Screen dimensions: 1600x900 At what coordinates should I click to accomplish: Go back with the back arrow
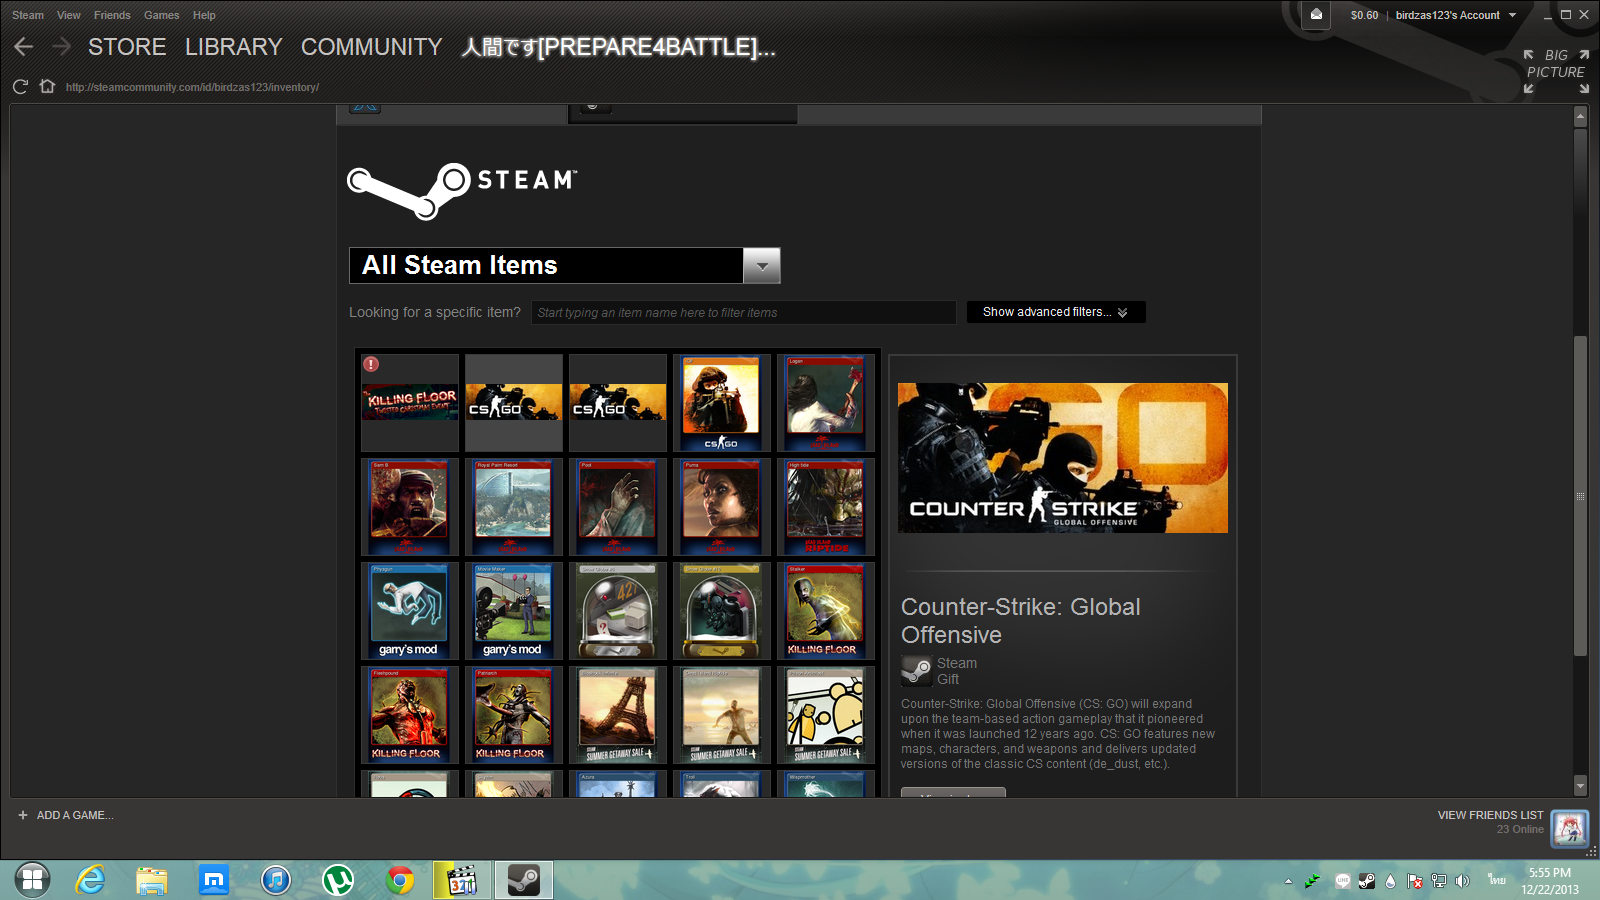pos(24,47)
